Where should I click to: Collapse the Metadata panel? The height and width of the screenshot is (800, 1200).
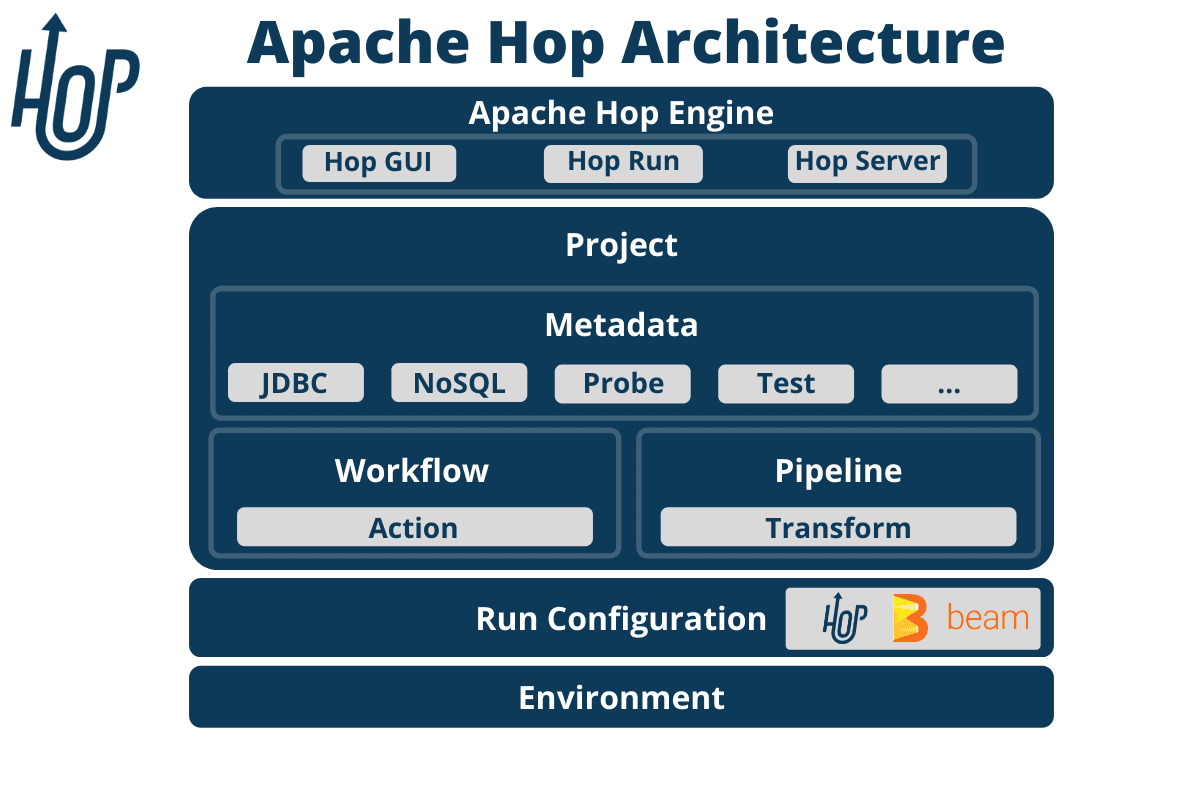tap(622, 325)
